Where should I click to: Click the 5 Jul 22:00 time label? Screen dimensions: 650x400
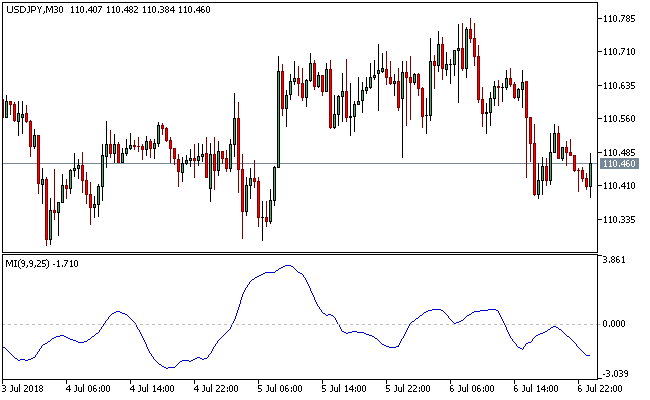click(x=408, y=389)
